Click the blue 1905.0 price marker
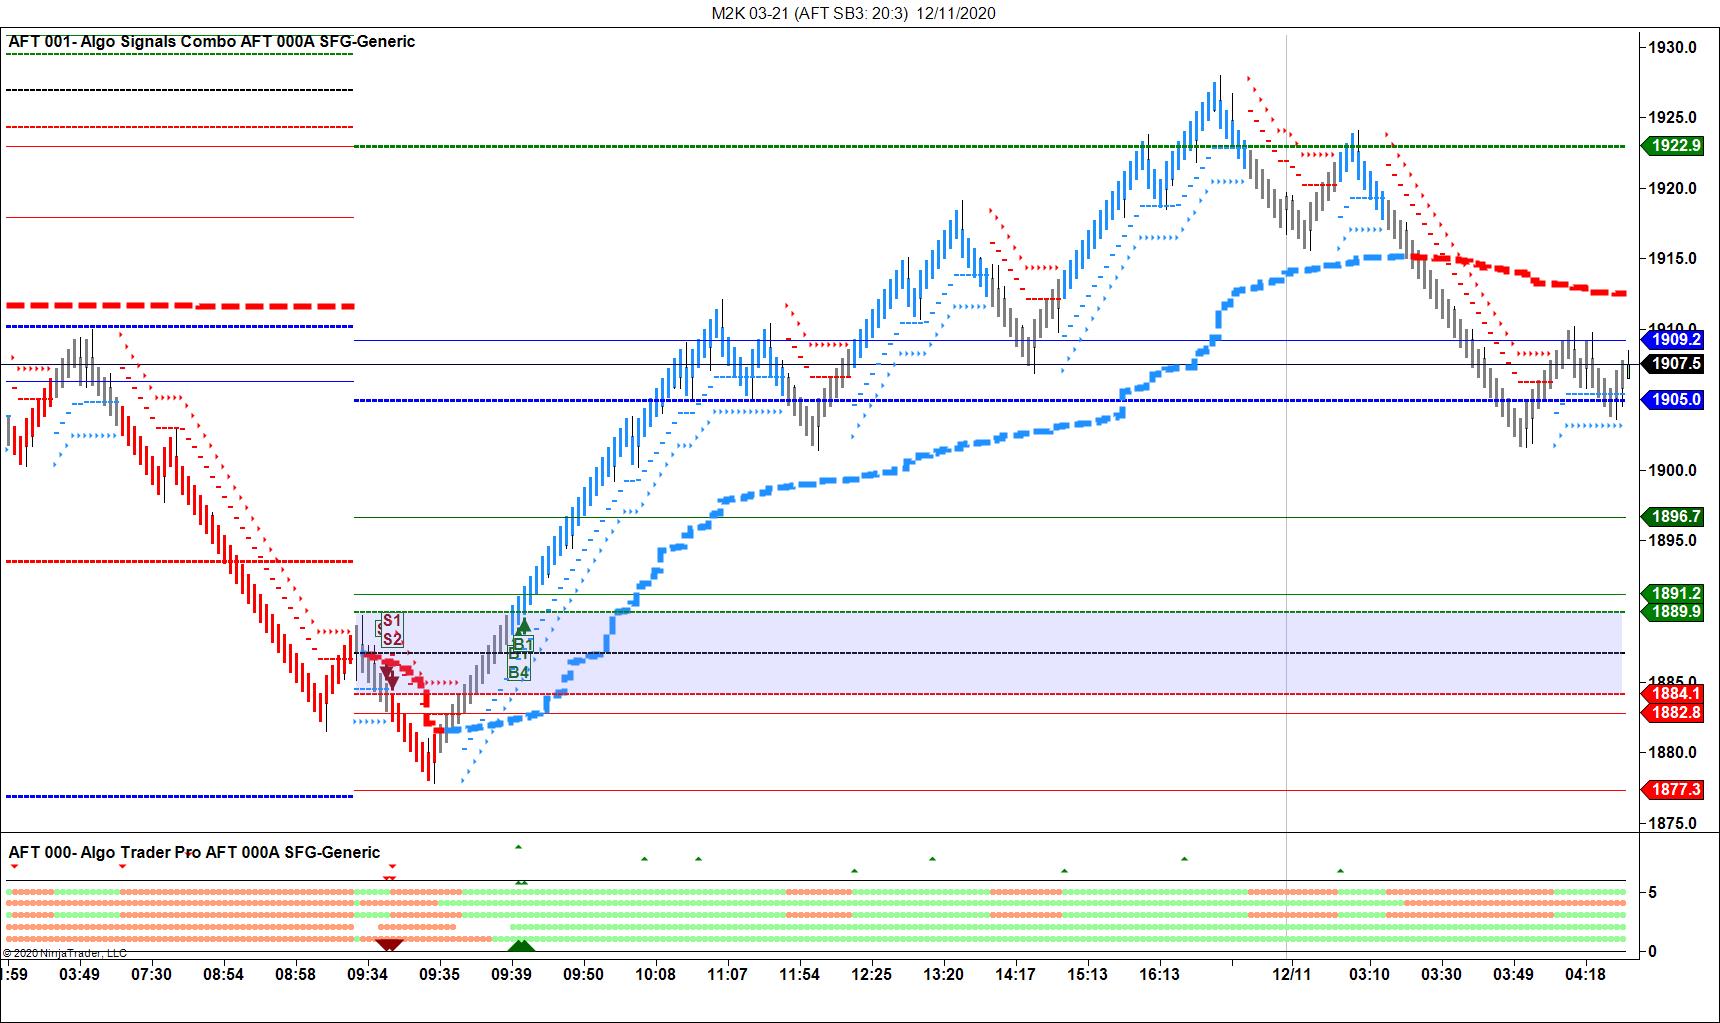This screenshot has height=1023, width=1720. (1675, 400)
